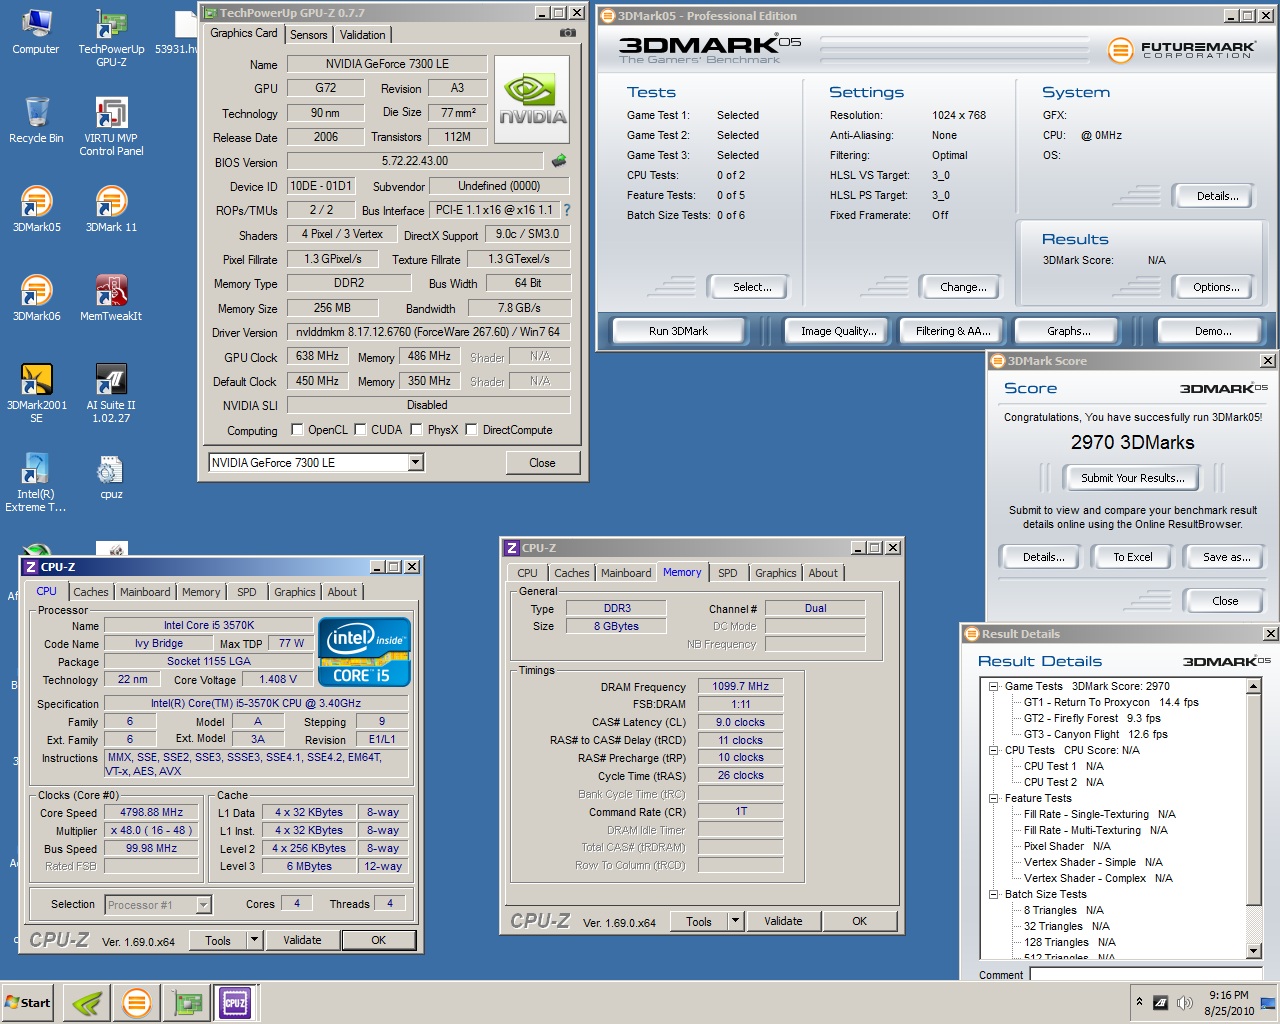Screen dimensions: 1280x1024
Task: Enable the PhysX checkbox
Action: pos(416,430)
